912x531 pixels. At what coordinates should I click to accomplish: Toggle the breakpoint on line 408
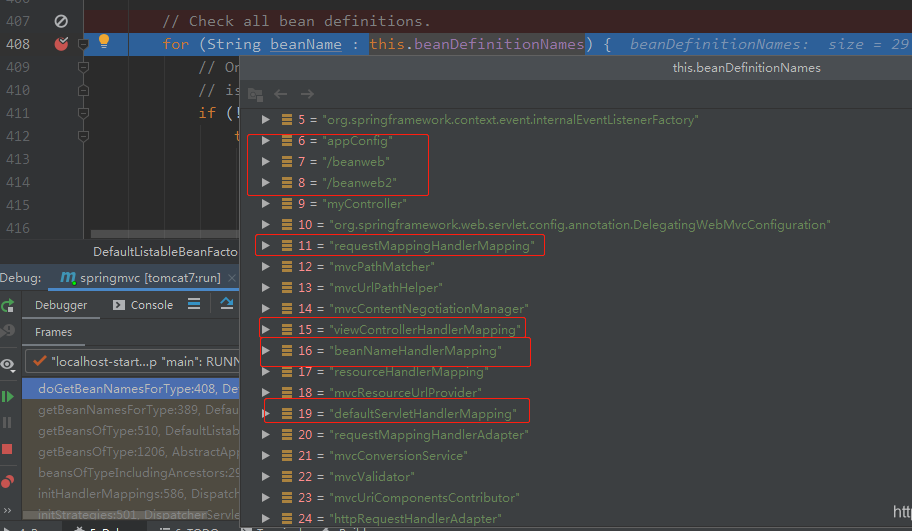tap(61, 44)
